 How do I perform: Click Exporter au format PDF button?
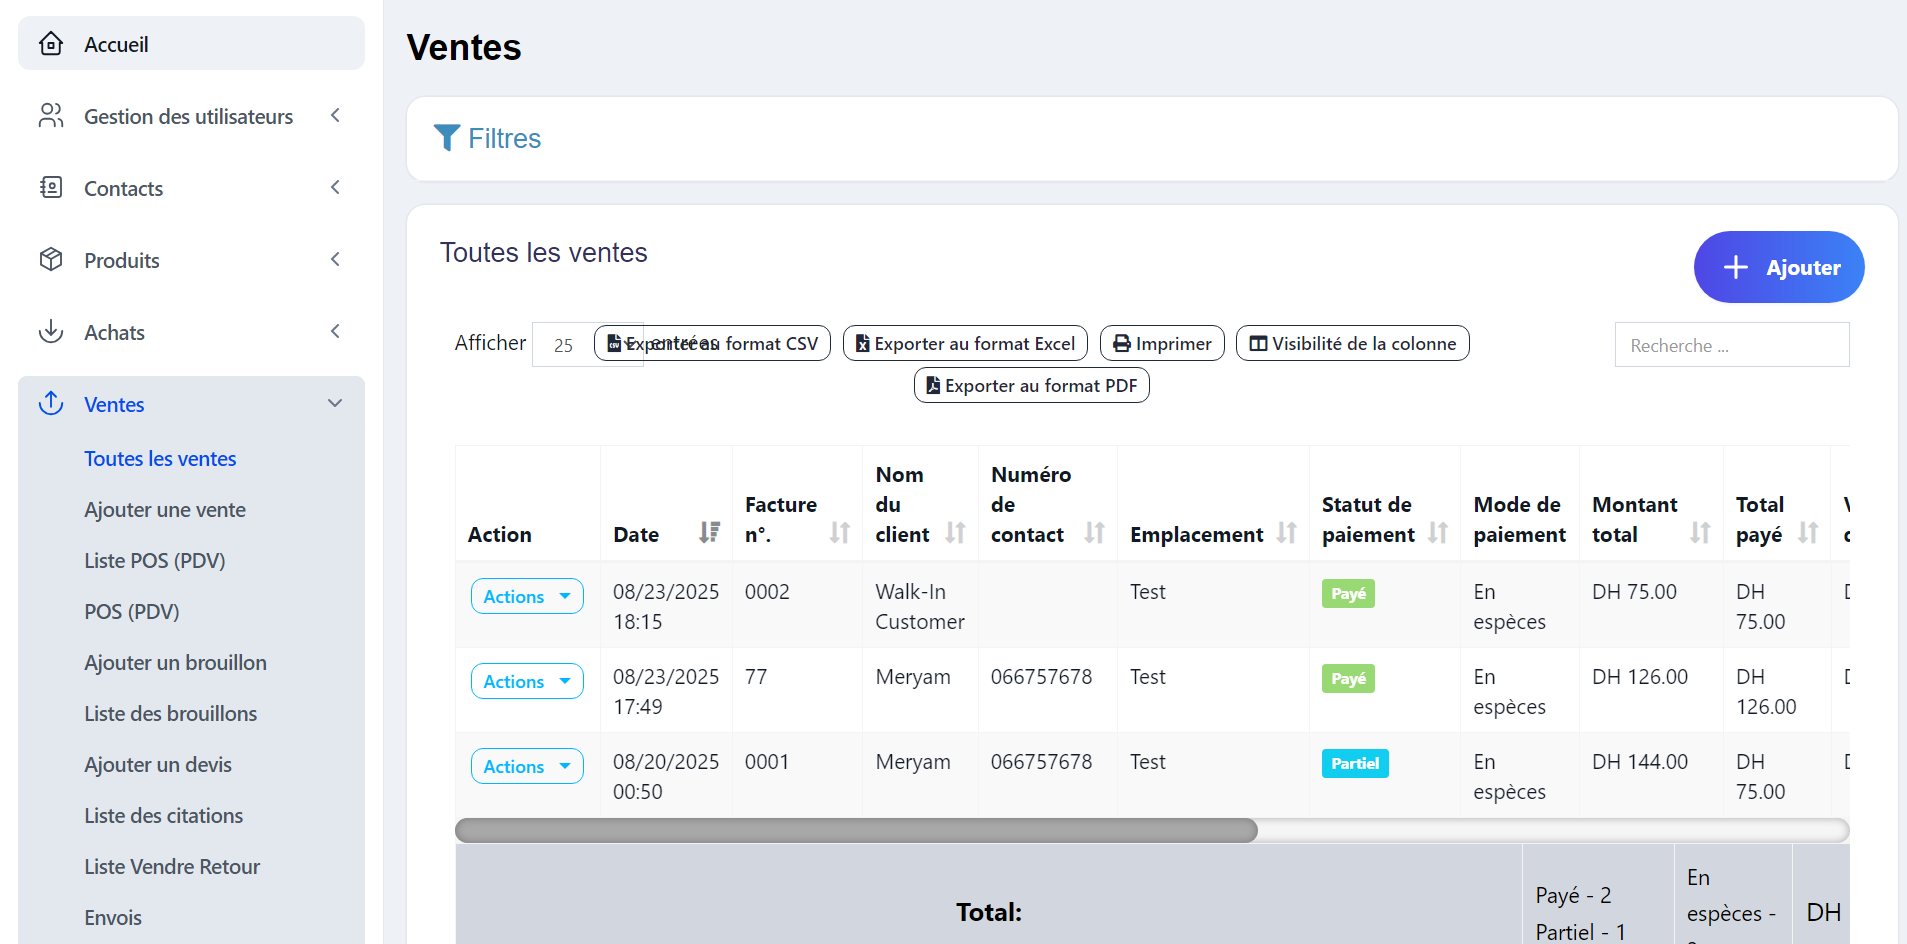[x=1031, y=386]
